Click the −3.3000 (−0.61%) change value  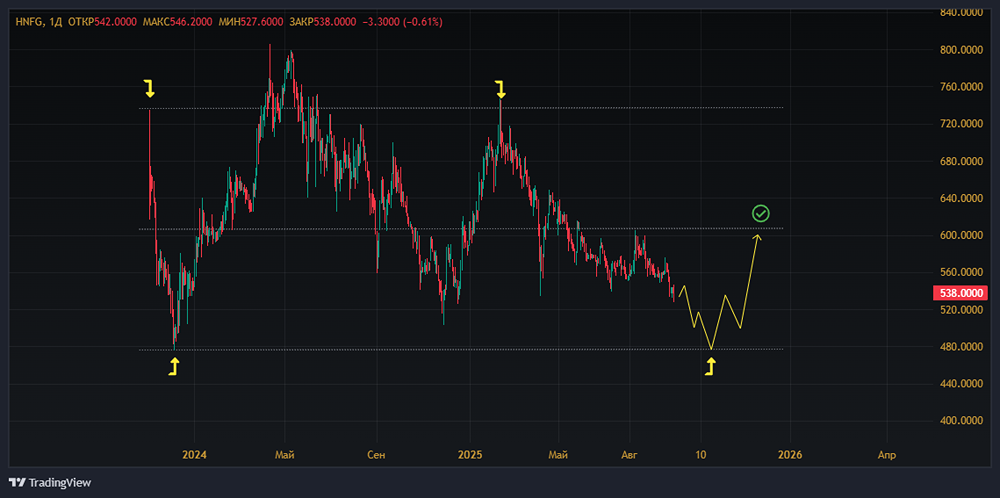click(402, 22)
